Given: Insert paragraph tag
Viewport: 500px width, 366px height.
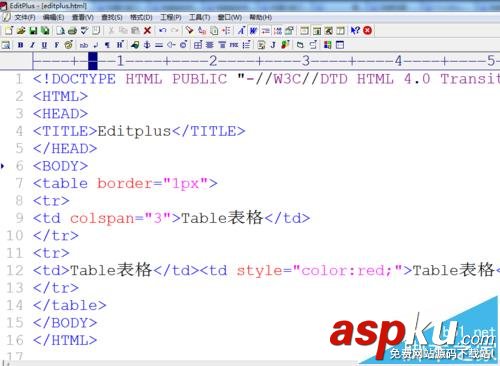Looking at the screenshot, I should (107, 45).
